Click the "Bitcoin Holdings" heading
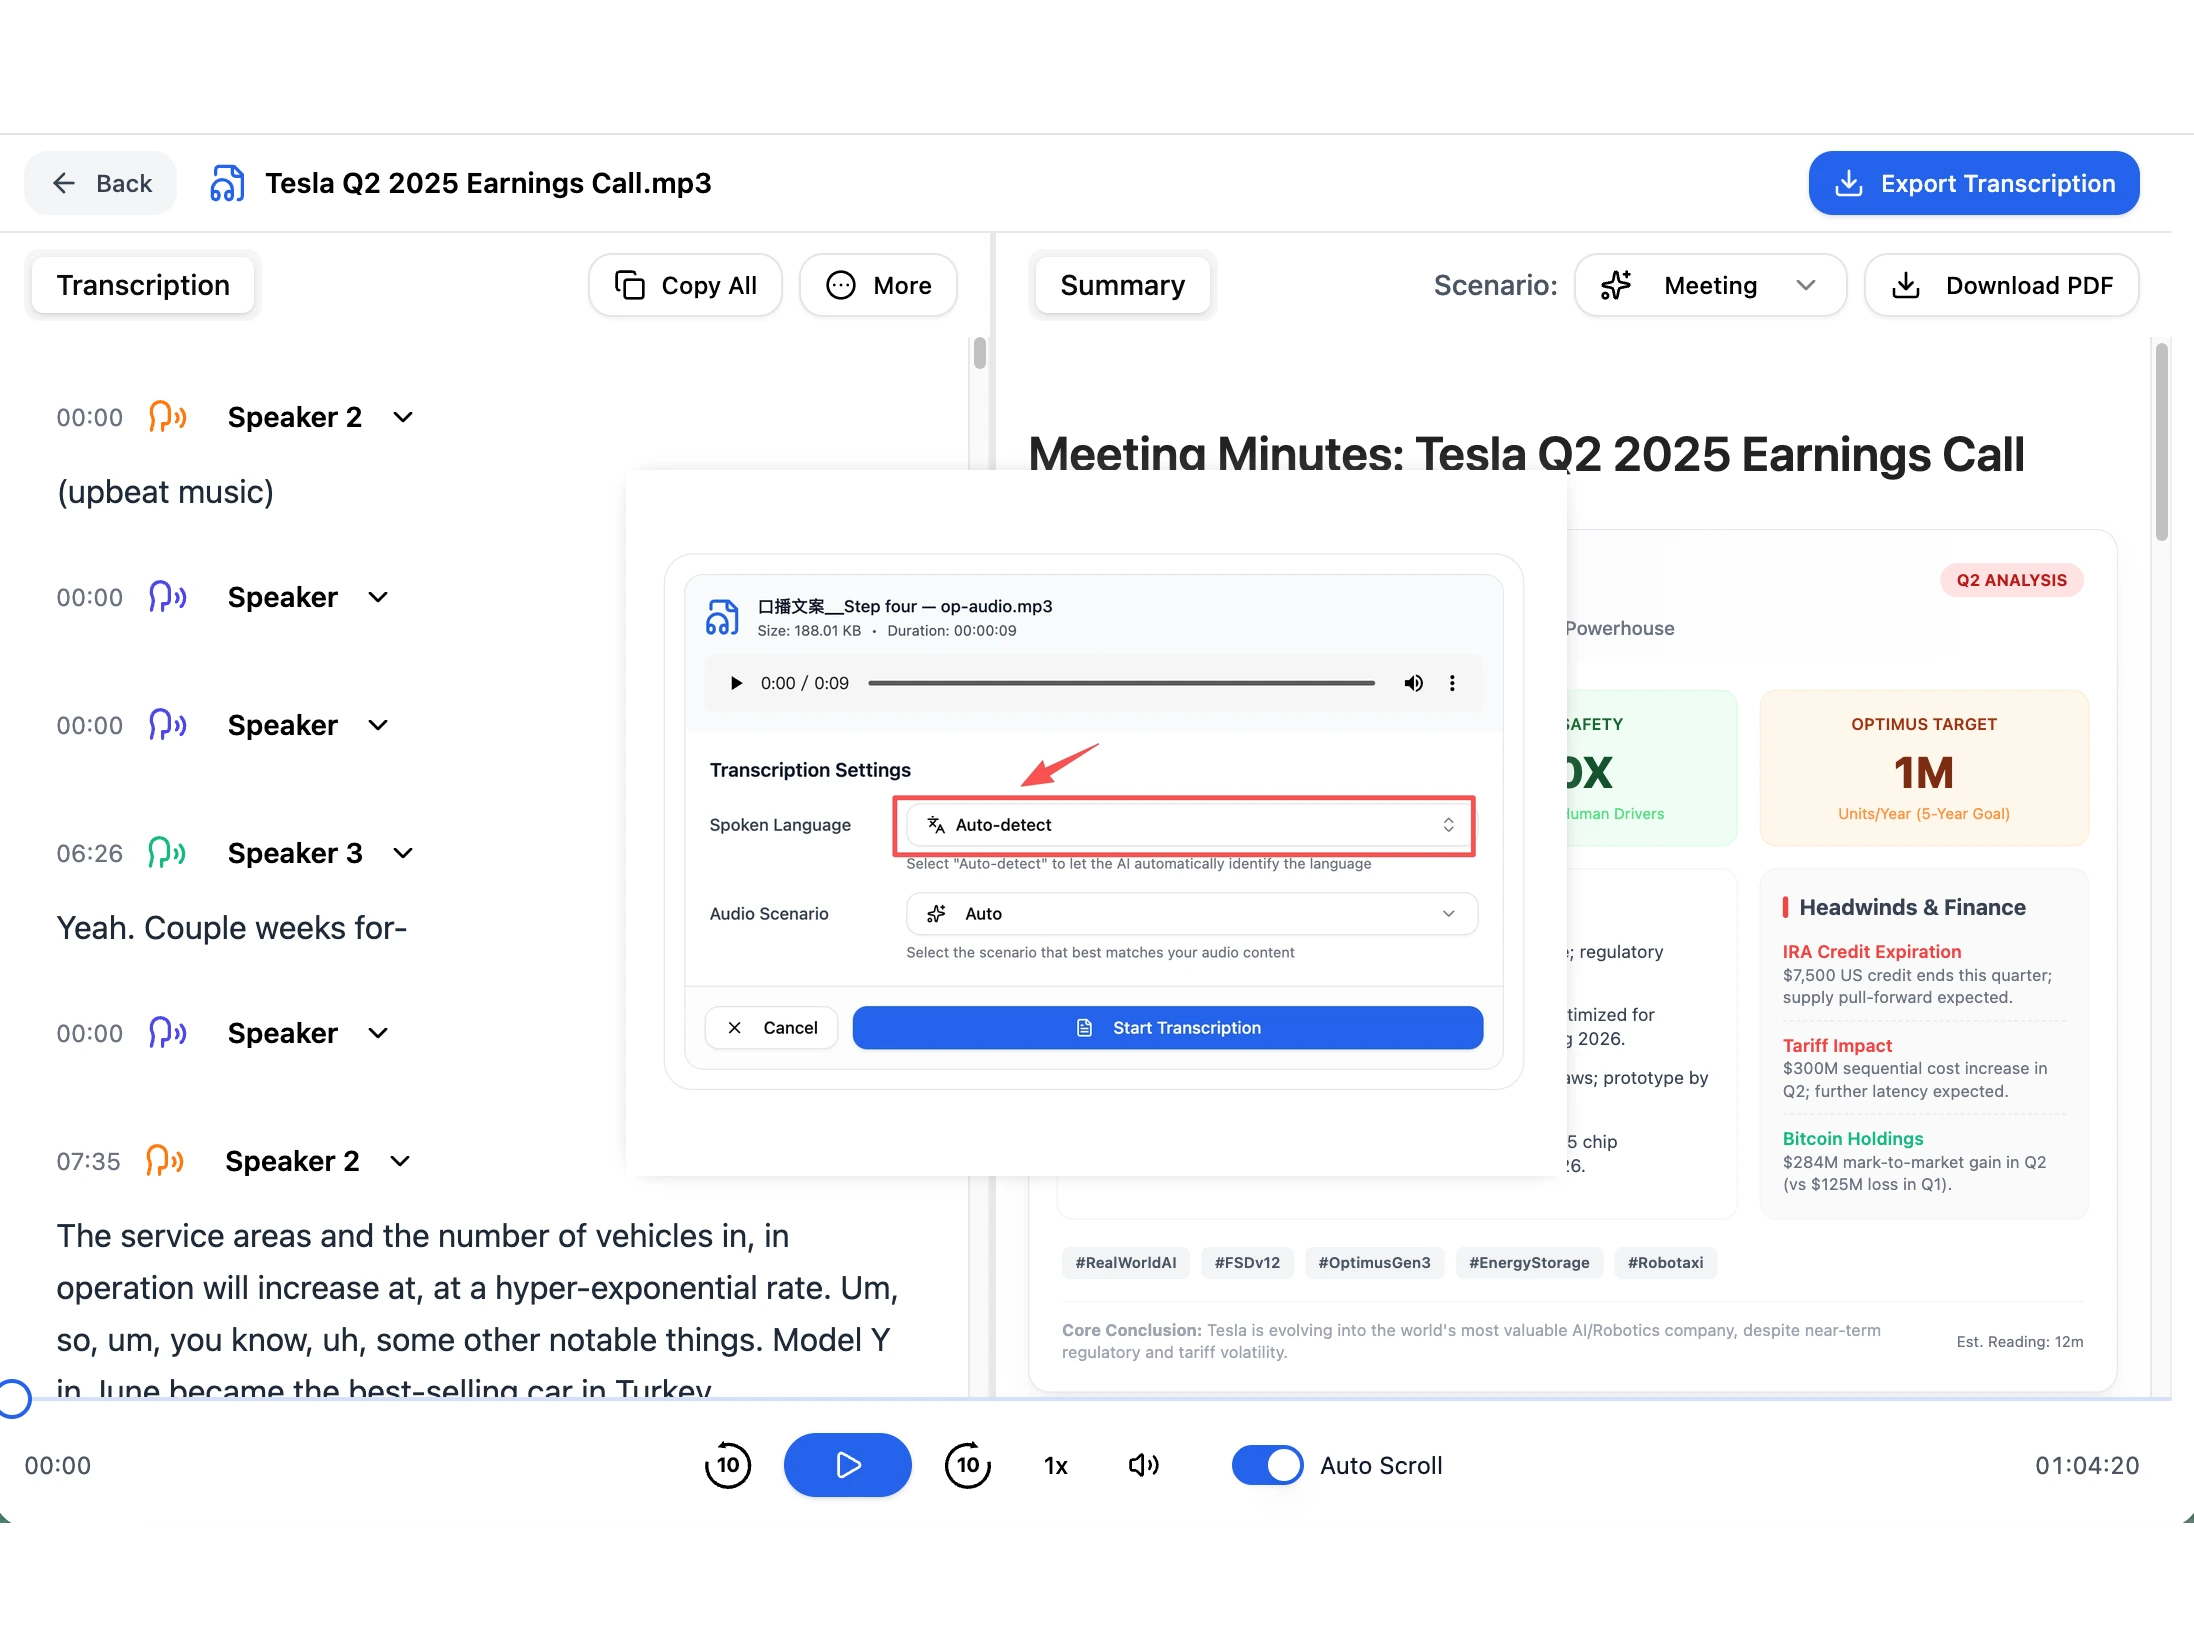This screenshot has height=1646, width=2194. click(x=1853, y=1138)
